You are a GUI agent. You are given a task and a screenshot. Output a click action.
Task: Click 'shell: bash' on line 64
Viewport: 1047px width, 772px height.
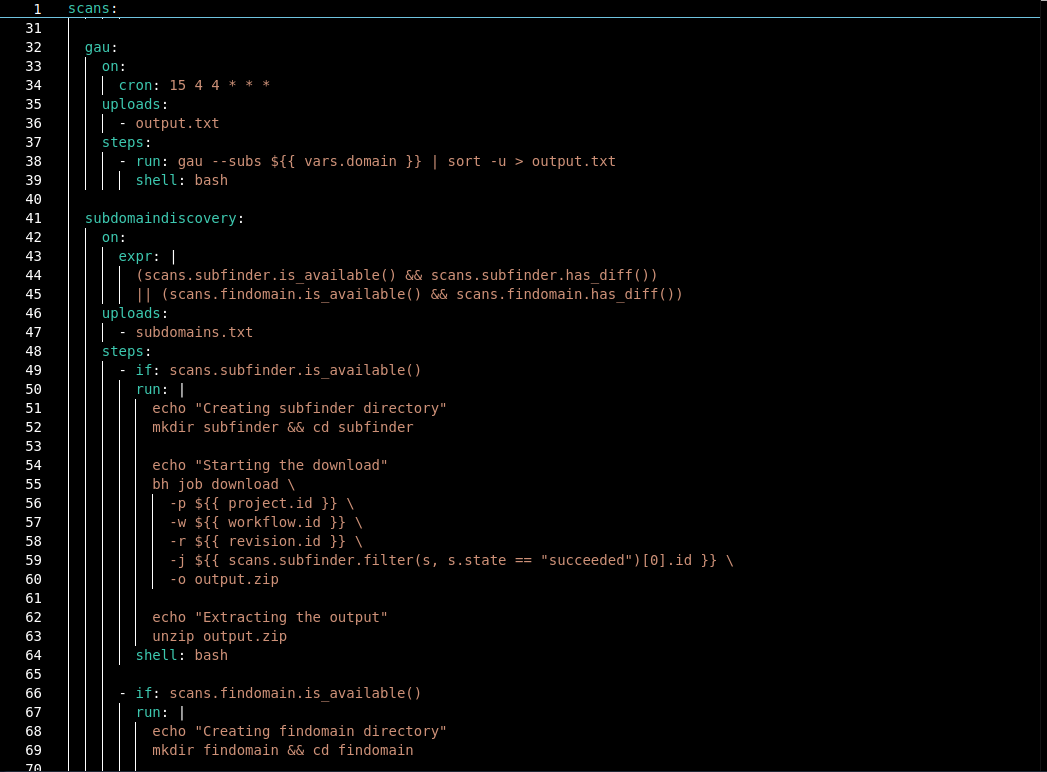coord(182,656)
